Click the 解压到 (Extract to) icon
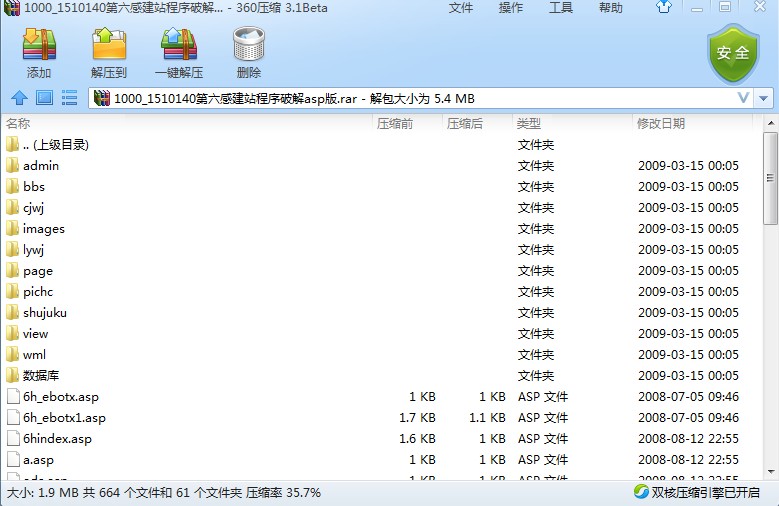779x506 pixels. tap(108, 52)
